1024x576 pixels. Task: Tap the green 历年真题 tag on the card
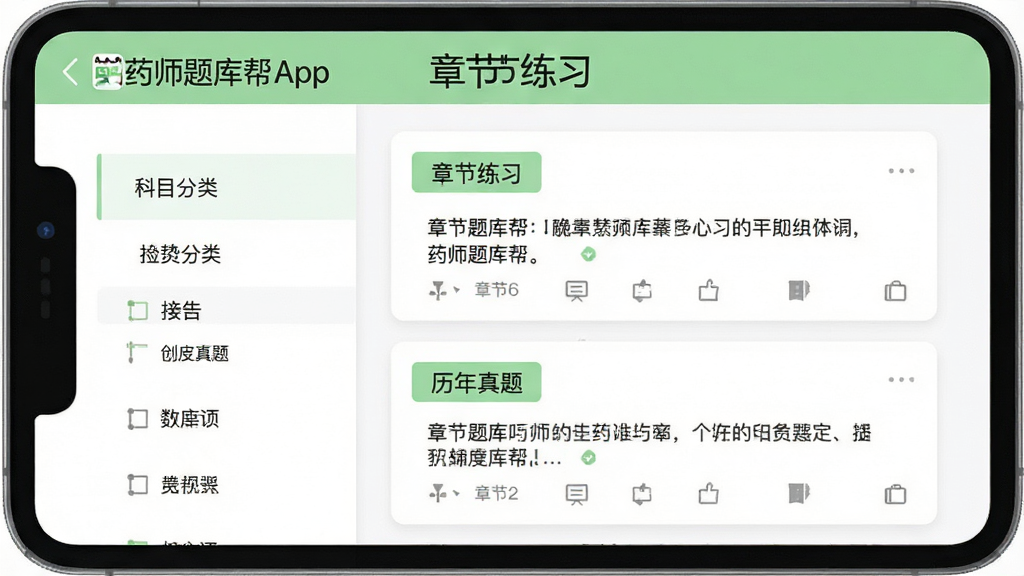476,382
